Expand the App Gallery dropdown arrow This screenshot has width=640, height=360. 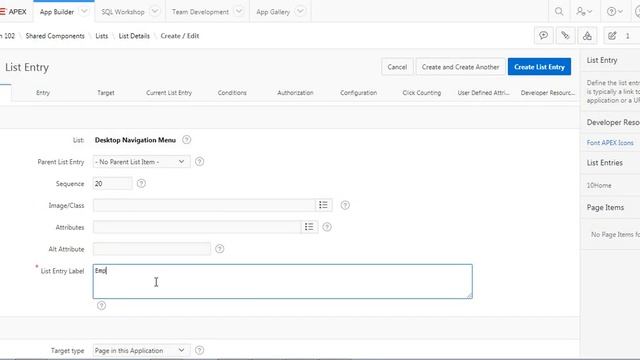click(300, 11)
